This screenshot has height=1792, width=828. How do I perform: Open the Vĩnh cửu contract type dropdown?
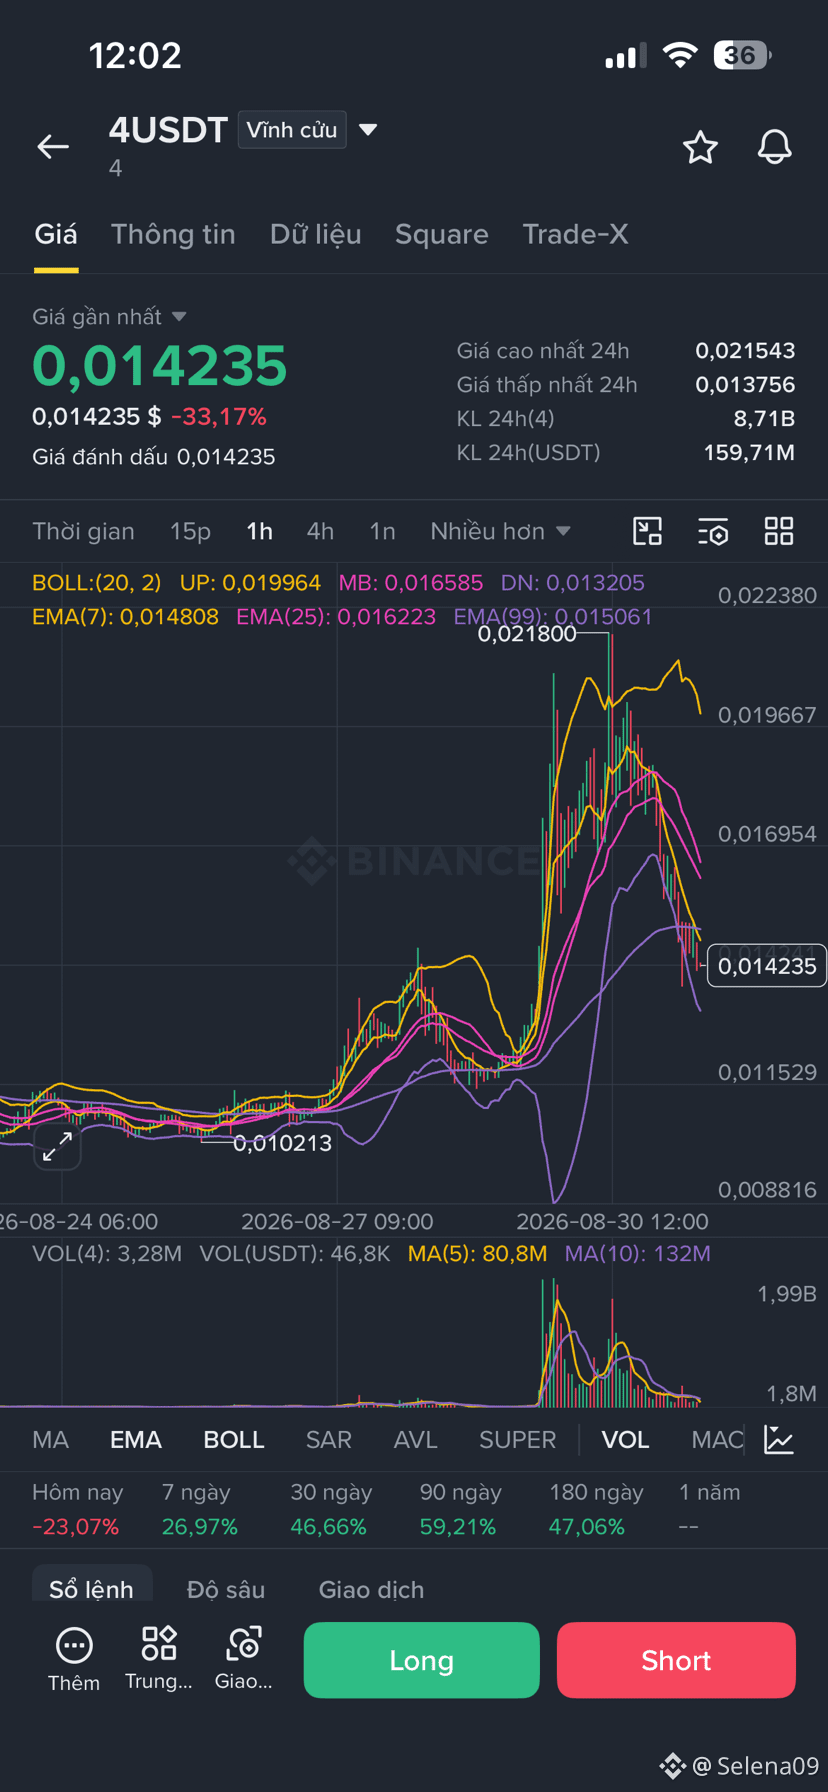[x=292, y=130]
